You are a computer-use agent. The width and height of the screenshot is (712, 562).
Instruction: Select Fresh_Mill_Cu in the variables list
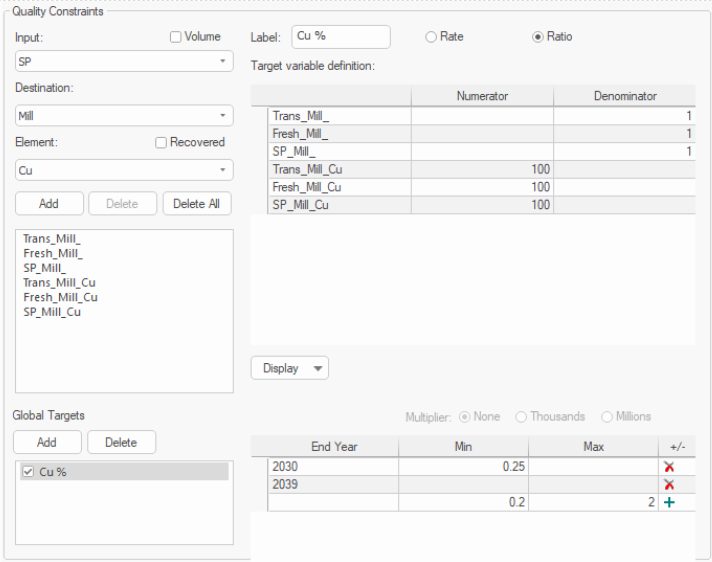click(60, 297)
